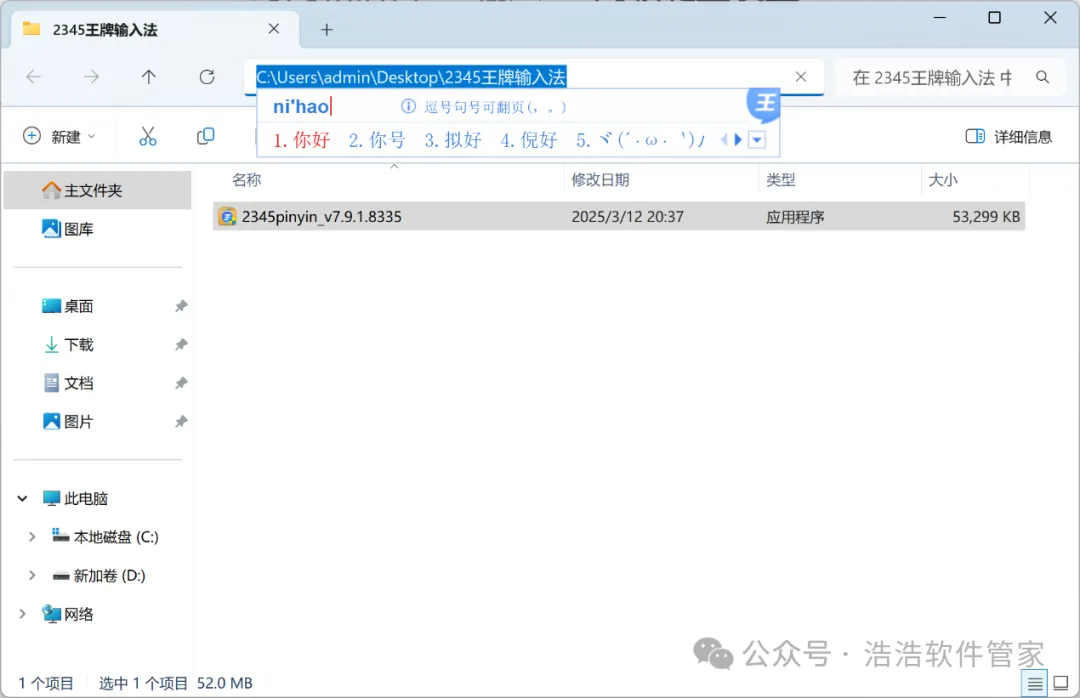1080x698 pixels.
Task: Expand the candidate list dropdown
Action: tap(756, 140)
